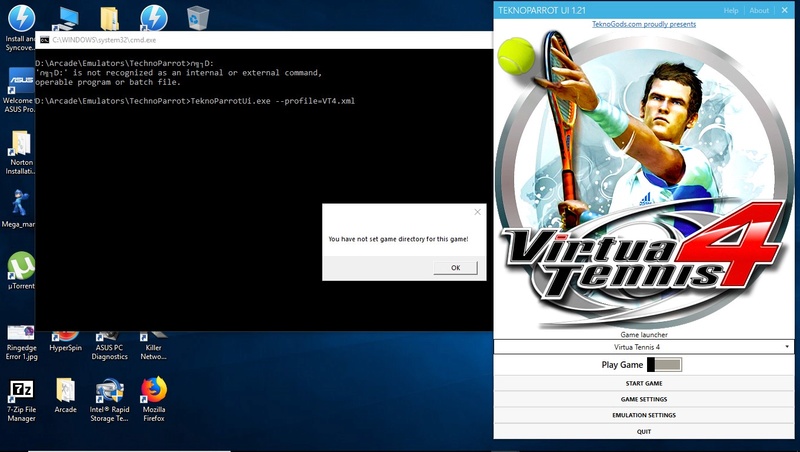Select the HyperSpin desktop shortcut
Viewport: 800px width, 452px height.
point(65,341)
